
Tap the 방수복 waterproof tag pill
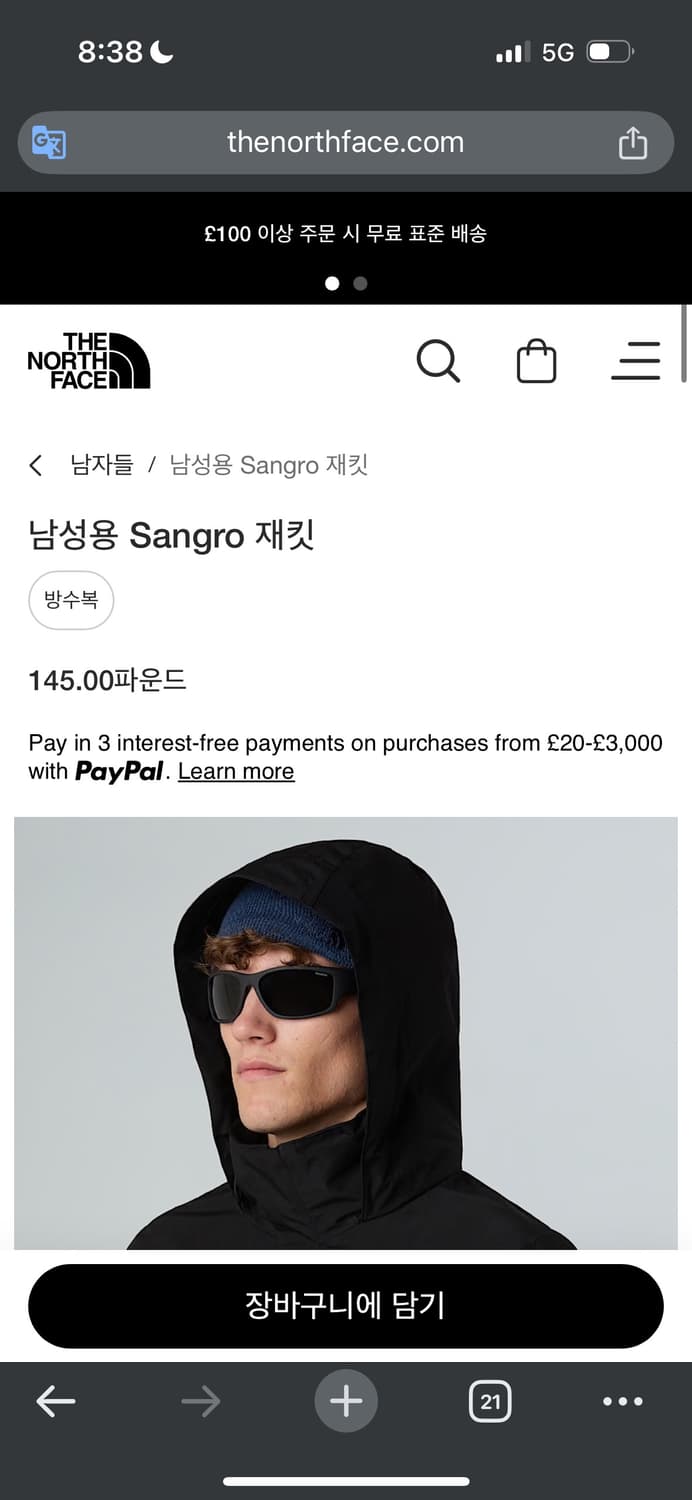coord(71,600)
